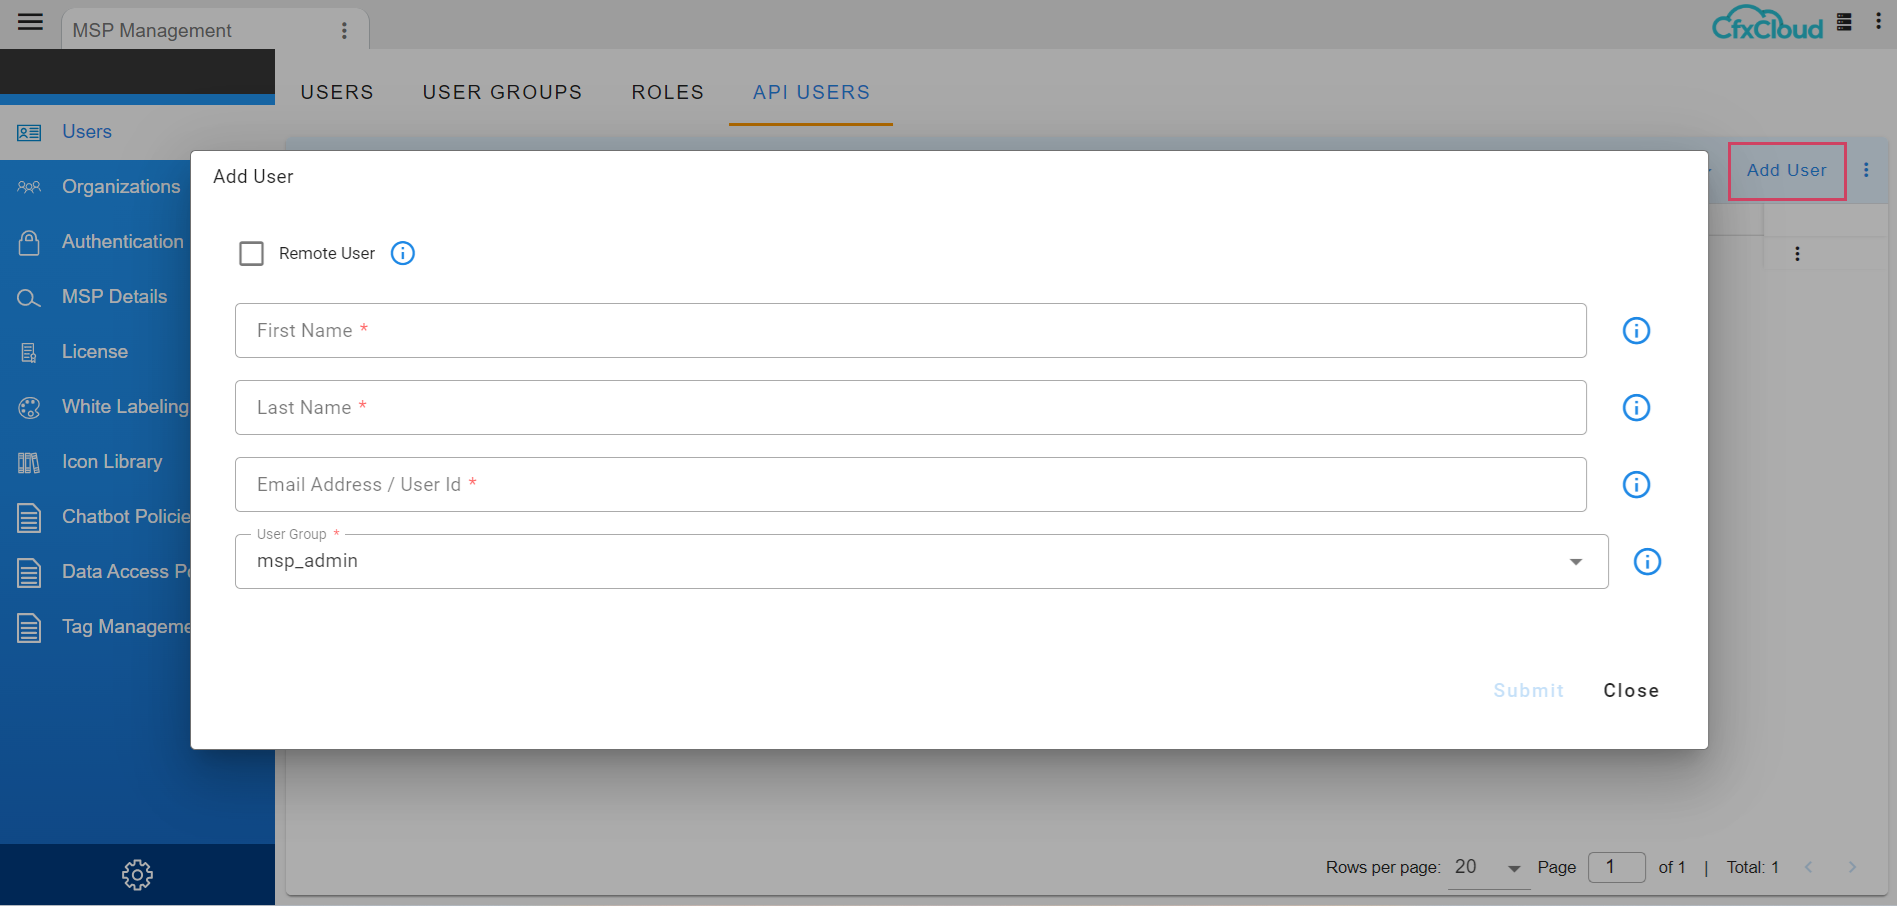Image resolution: width=1897 pixels, height=906 pixels.
Task: Open the Rows per page dropdown
Action: 1487,868
